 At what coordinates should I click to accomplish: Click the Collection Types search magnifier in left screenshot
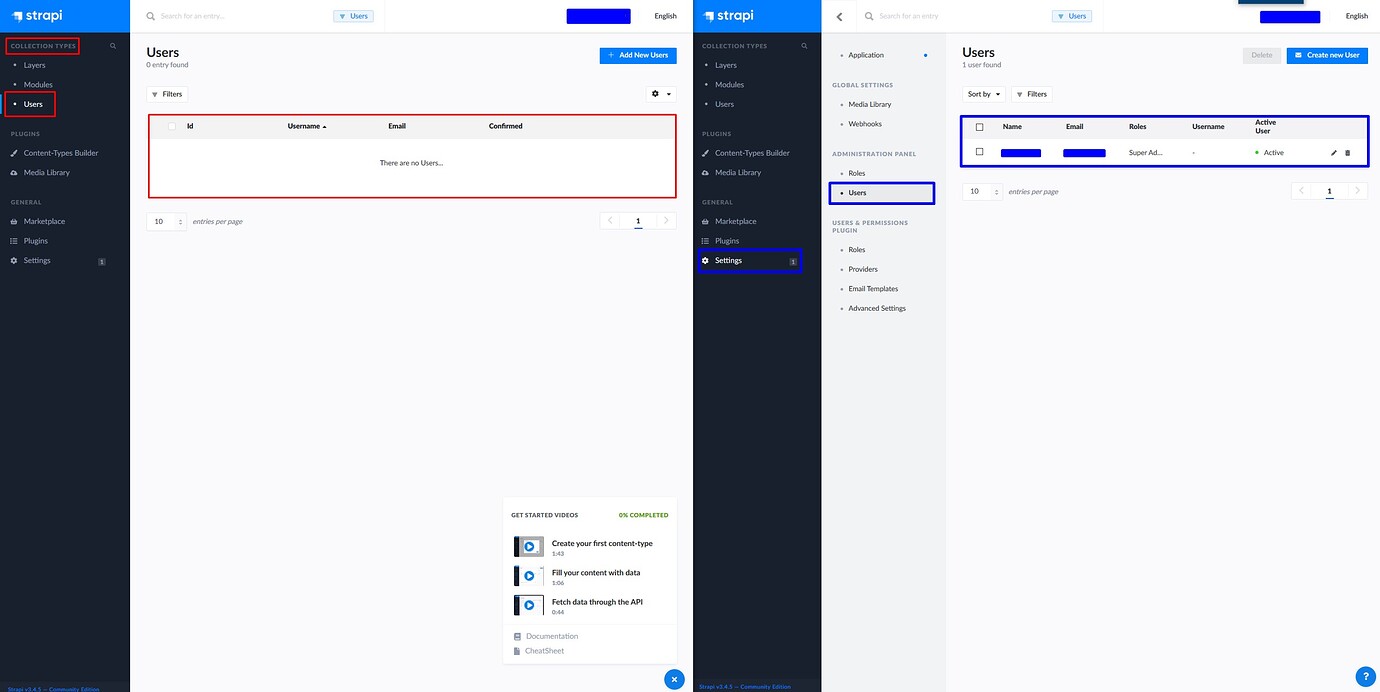113,46
